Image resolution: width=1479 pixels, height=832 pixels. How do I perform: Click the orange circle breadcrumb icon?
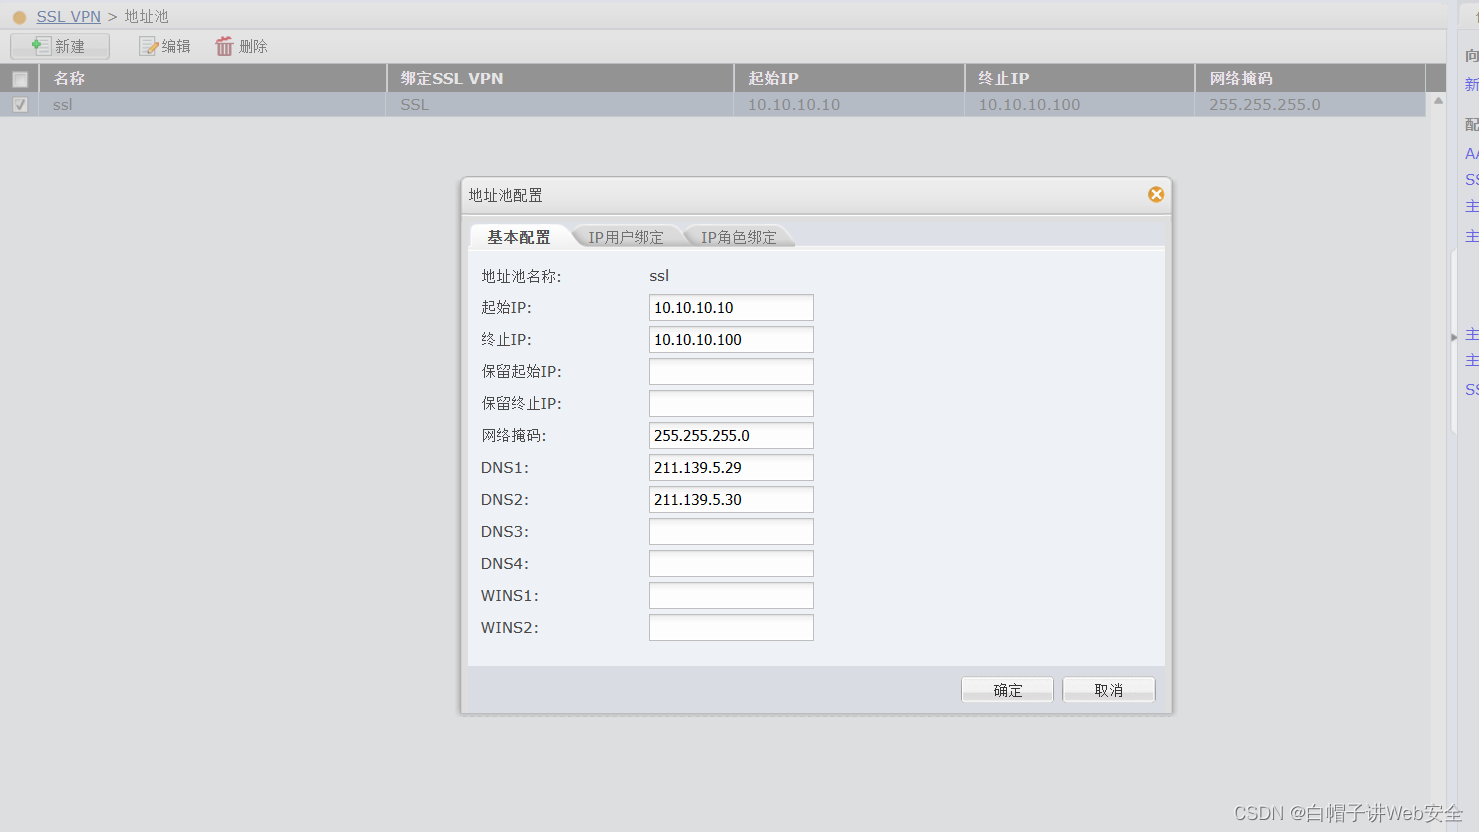tap(19, 17)
